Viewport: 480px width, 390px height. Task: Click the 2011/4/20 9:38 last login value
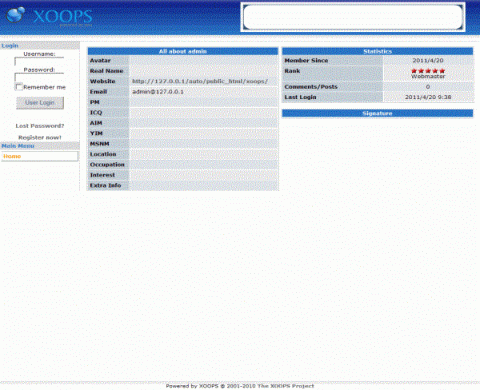point(428,97)
